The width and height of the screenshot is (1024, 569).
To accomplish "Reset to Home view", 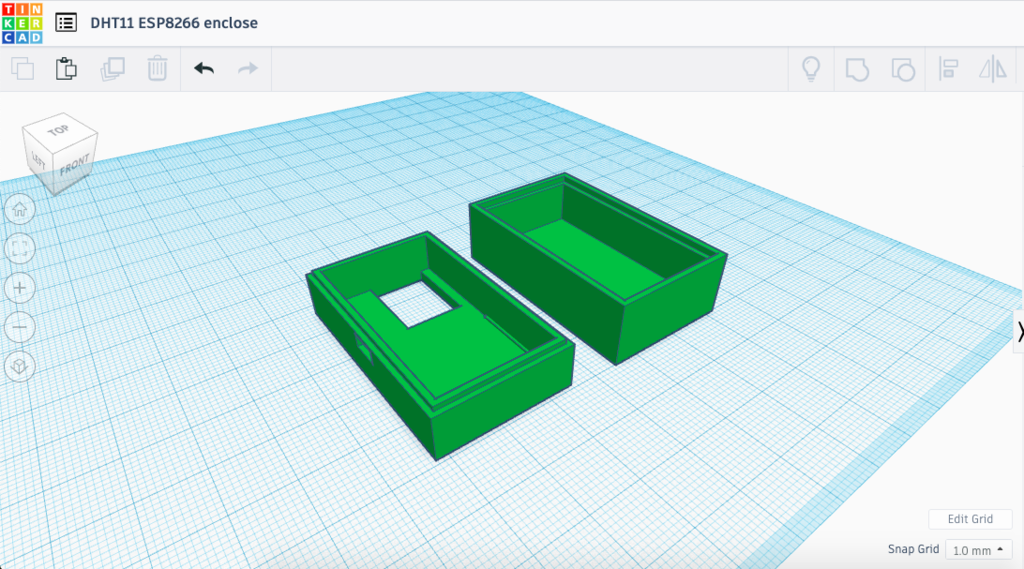I will point(20,210).
